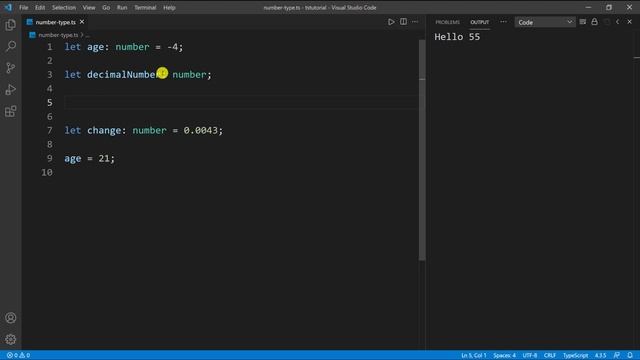Open the File menu
This screenshot has height=360, width=640.
[x=24, y=7]
